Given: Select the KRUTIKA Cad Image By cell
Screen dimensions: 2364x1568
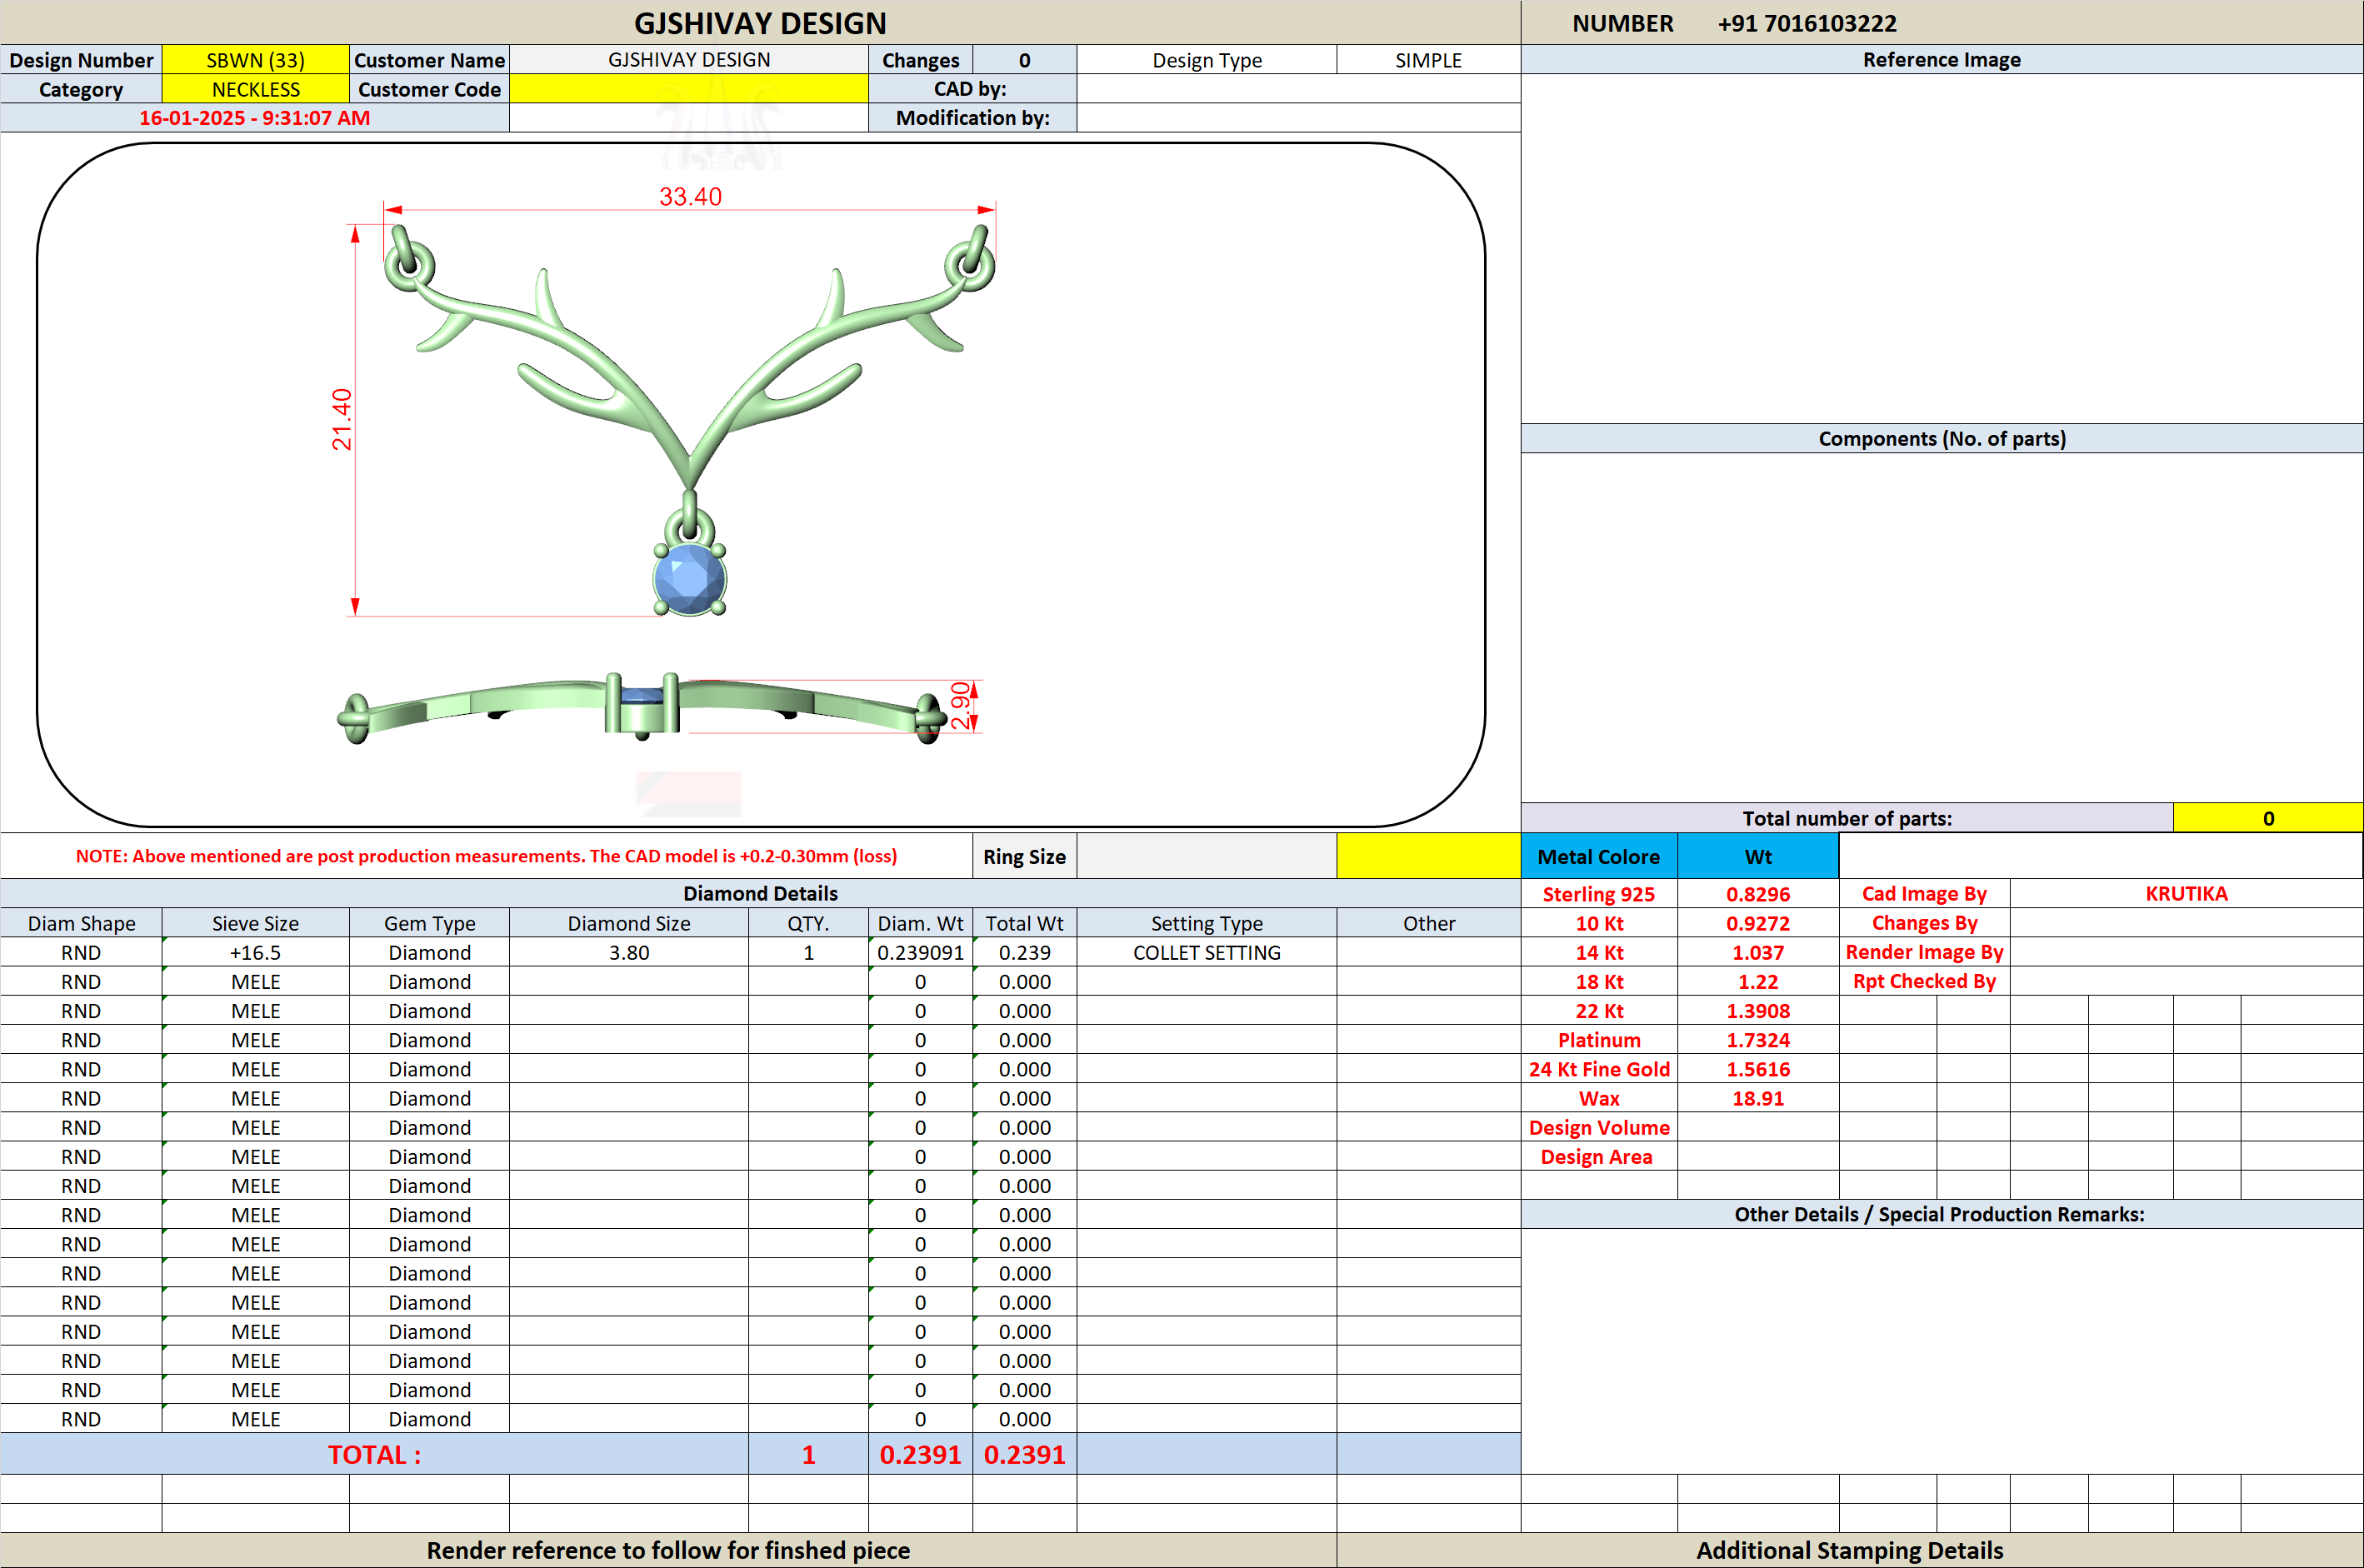Looking at the screenshot, I should click(x=2186, y=894).
